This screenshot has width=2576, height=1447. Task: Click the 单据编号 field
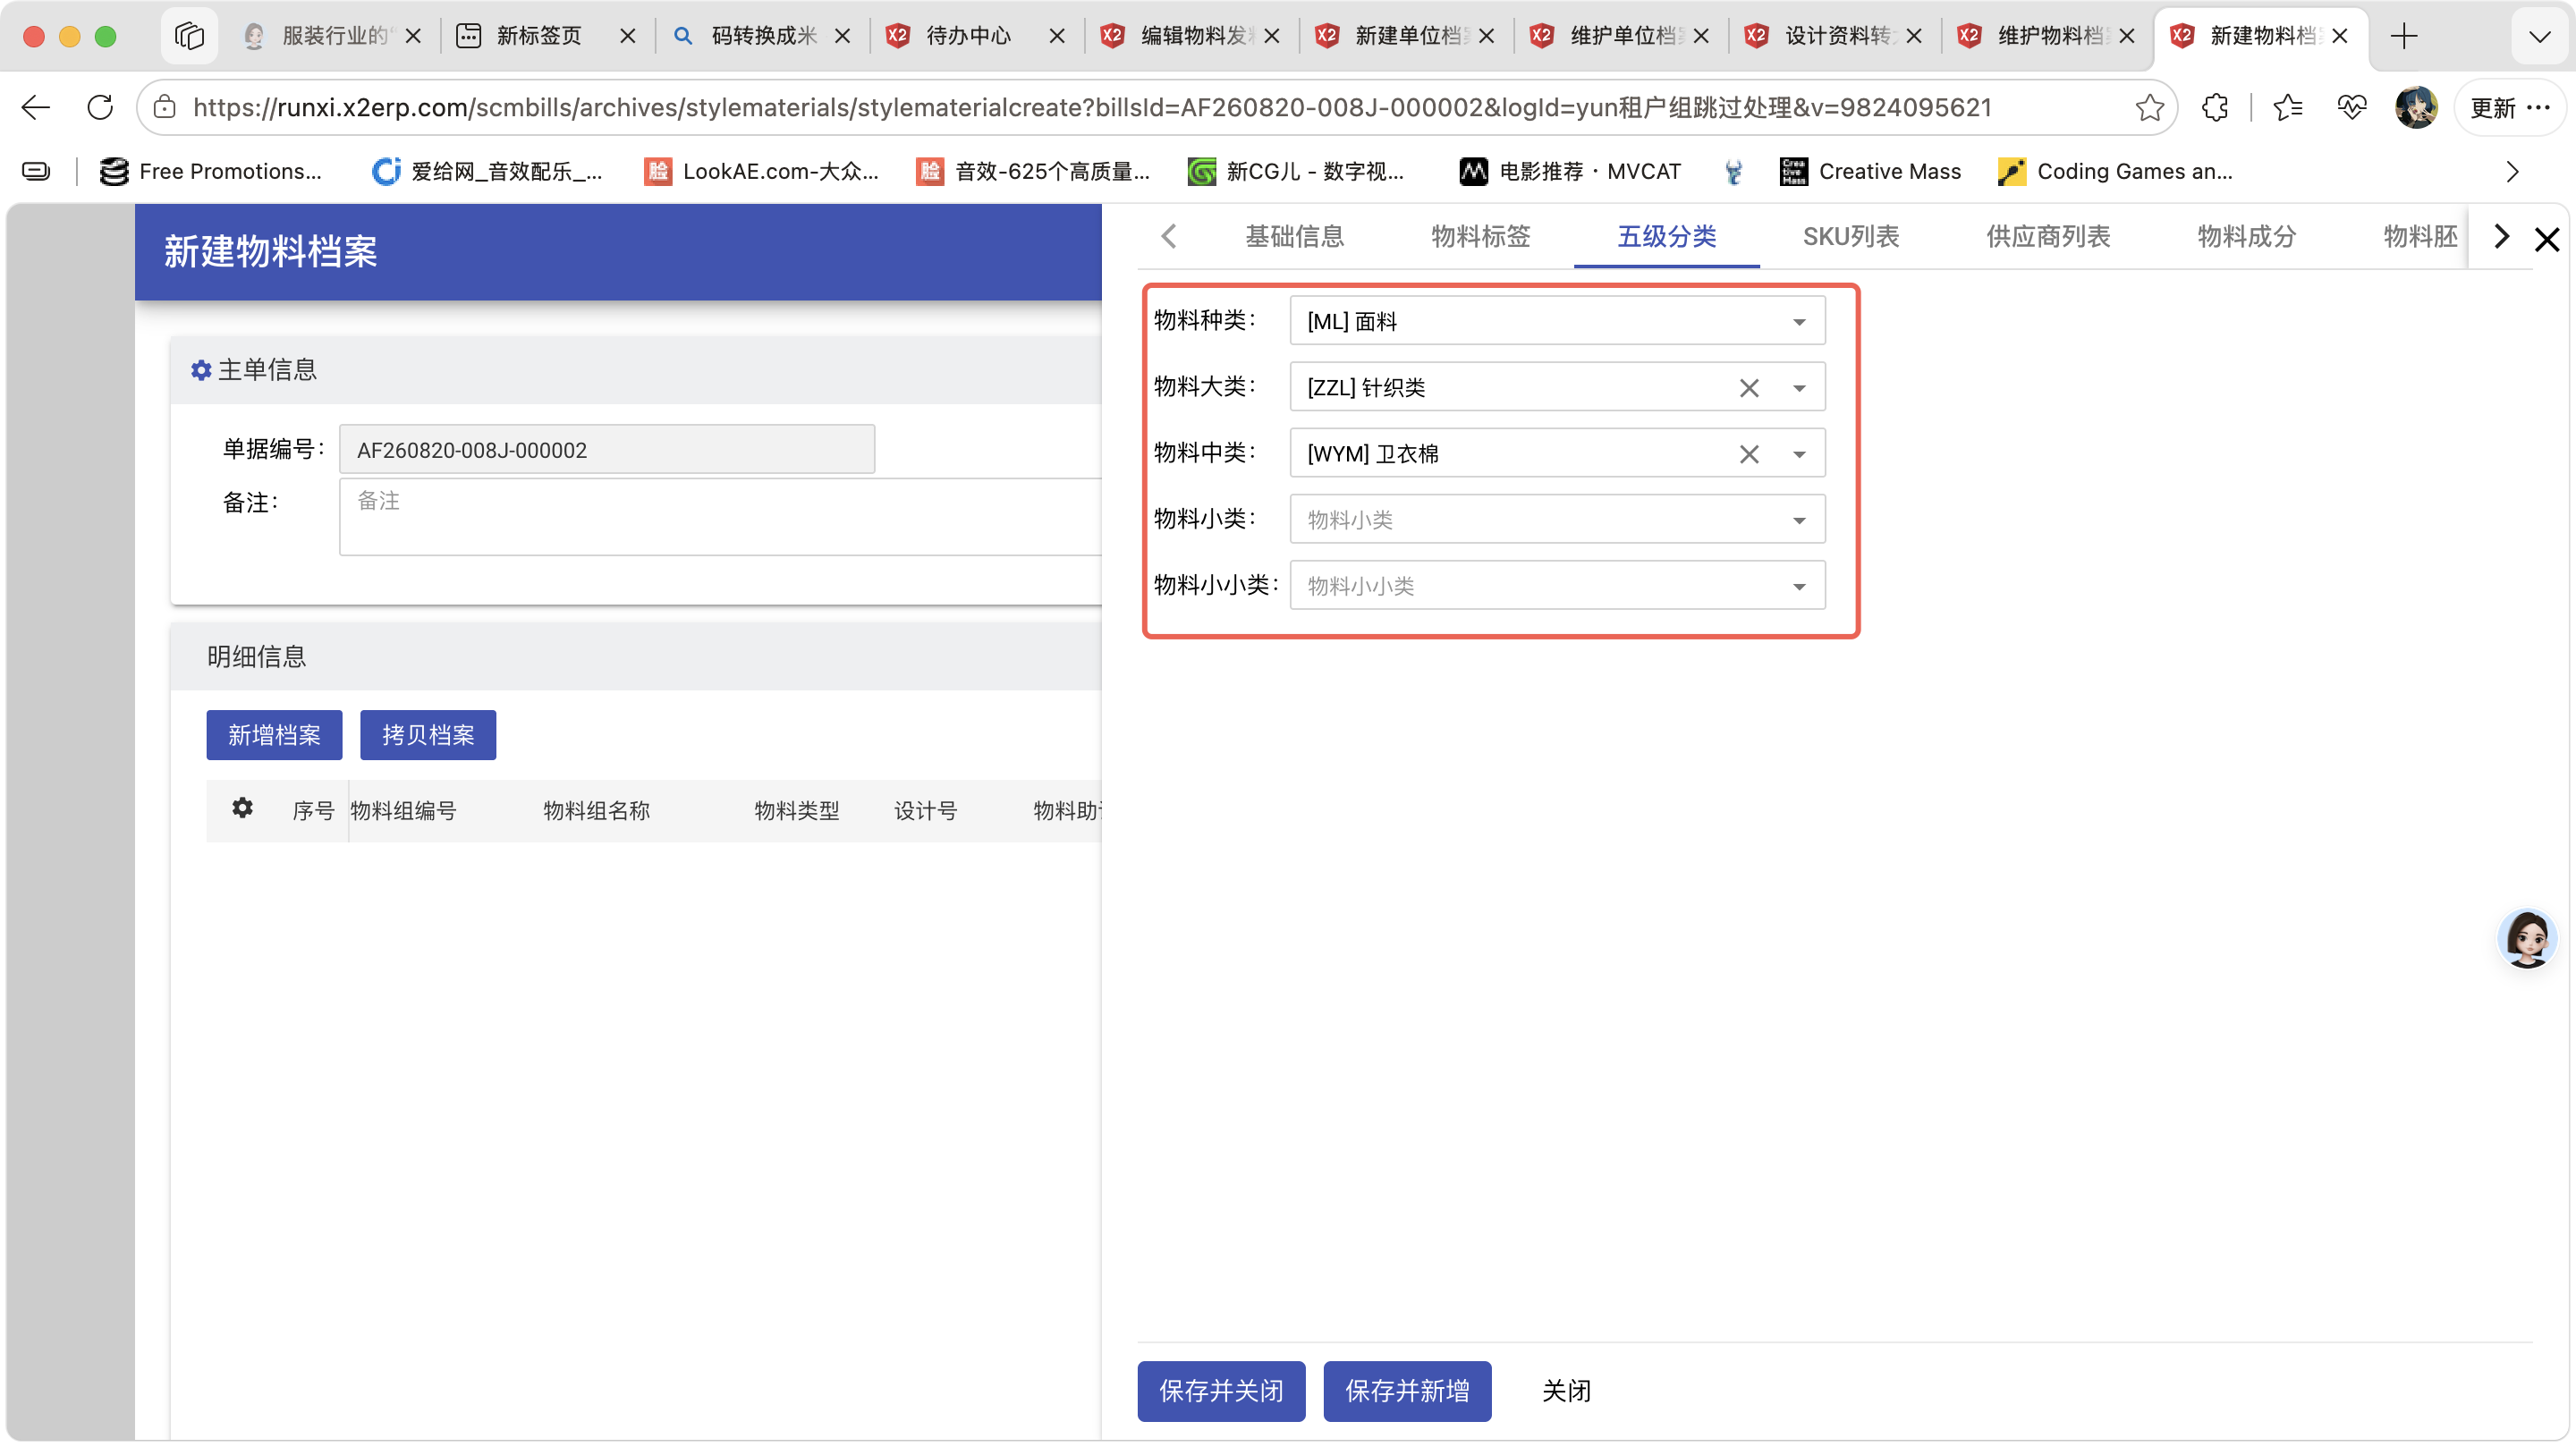tap(606, 449)
